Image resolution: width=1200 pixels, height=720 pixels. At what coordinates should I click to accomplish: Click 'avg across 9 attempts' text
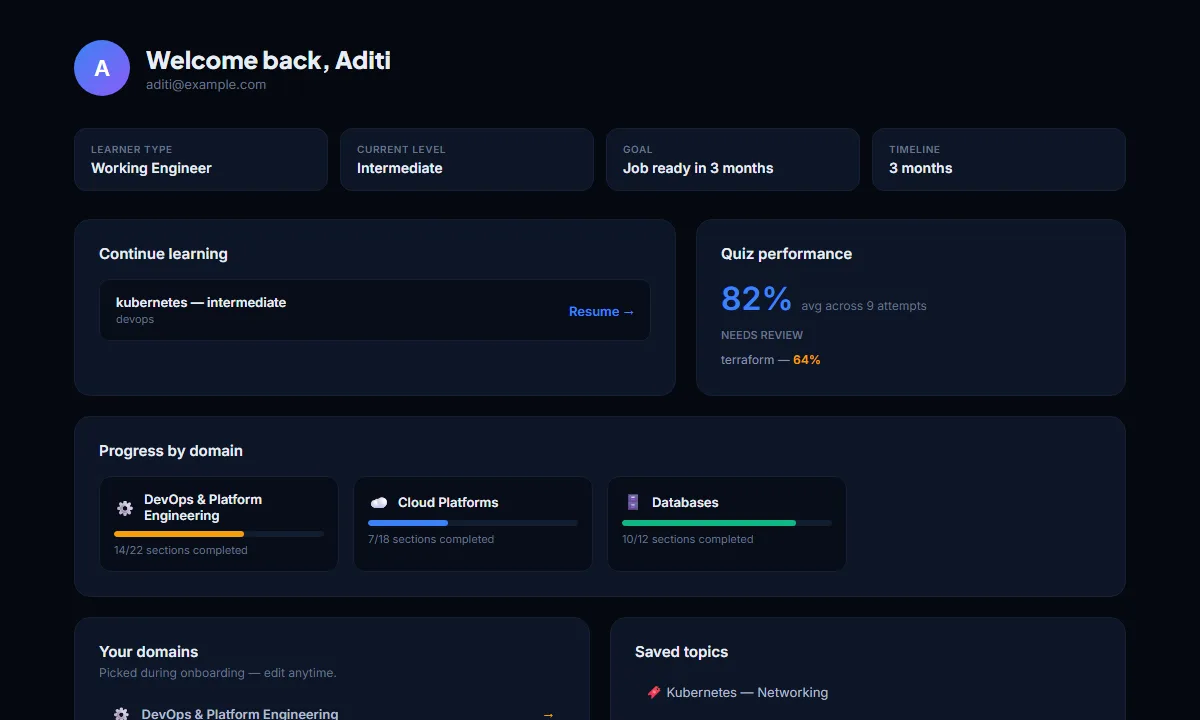point(864,306)
